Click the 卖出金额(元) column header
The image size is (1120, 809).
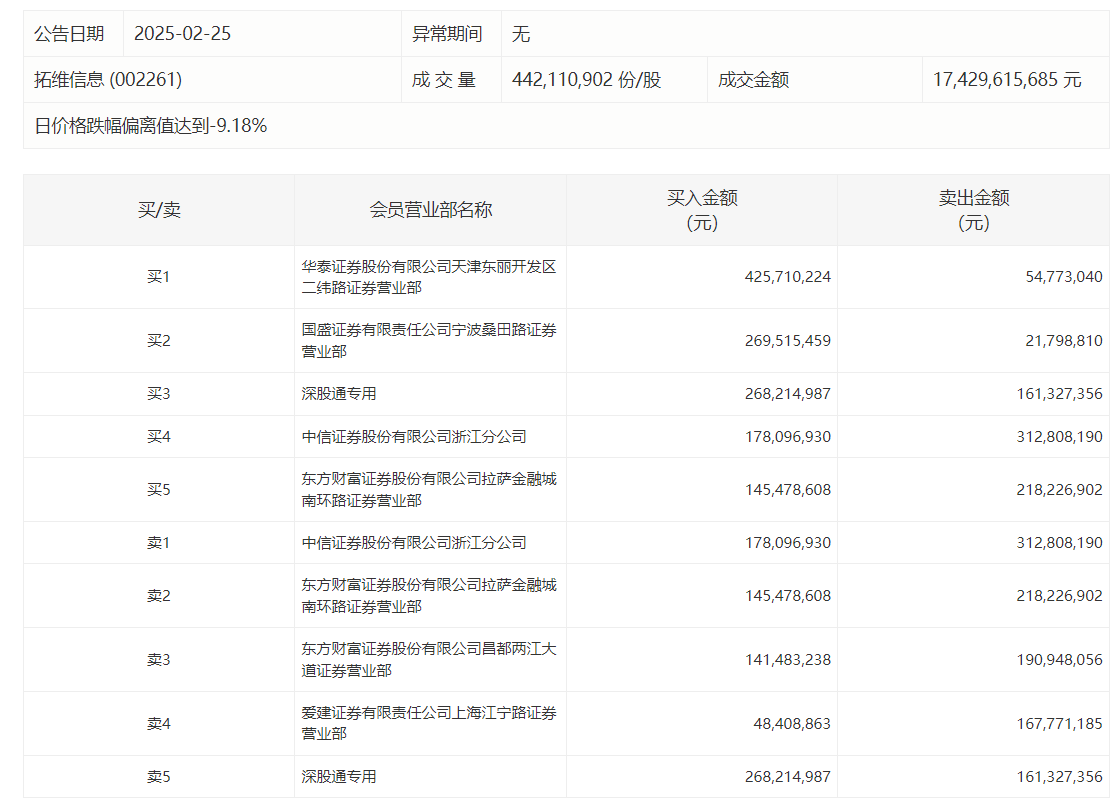click(x=974, y=210)
